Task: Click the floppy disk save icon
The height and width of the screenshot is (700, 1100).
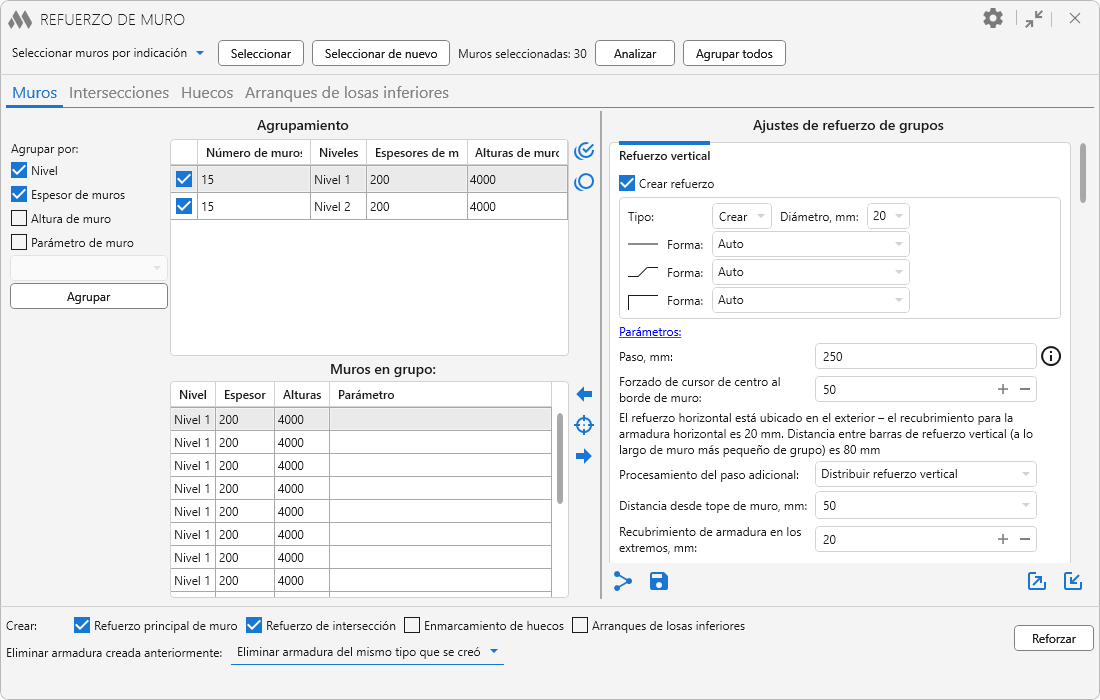Action: coord(659,581)
